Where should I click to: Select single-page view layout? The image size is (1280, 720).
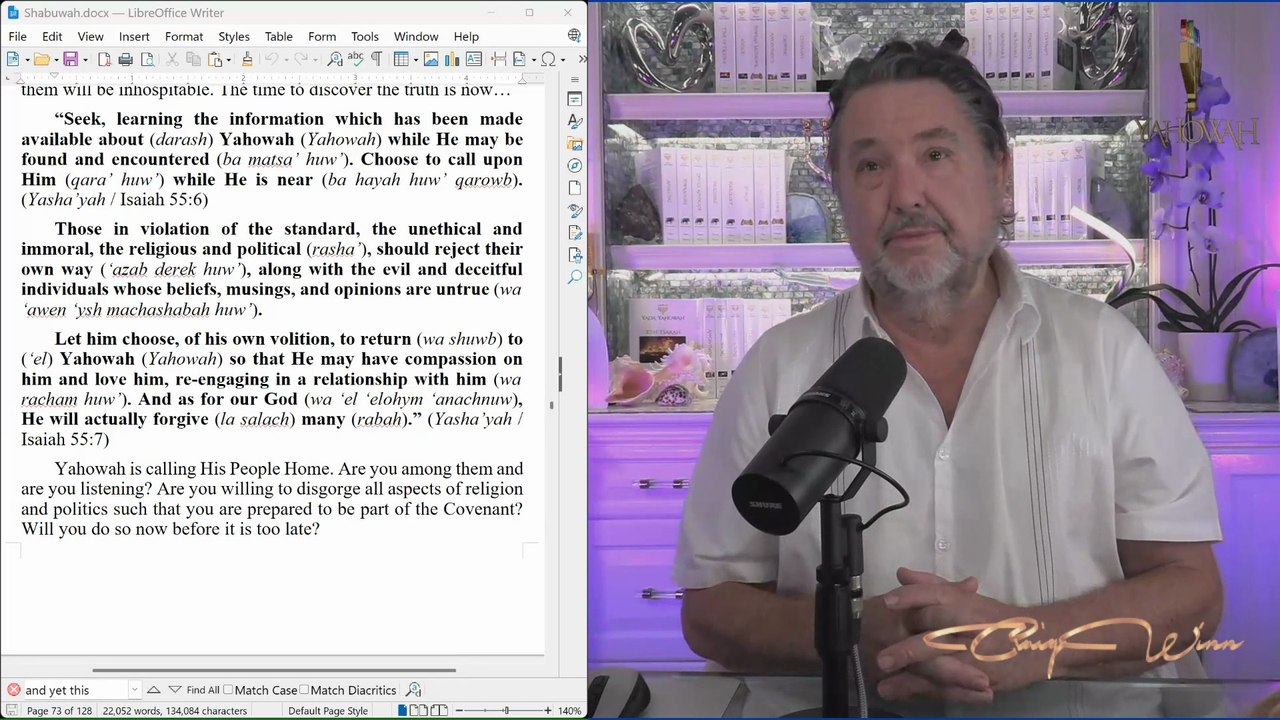tap(402, 711)
